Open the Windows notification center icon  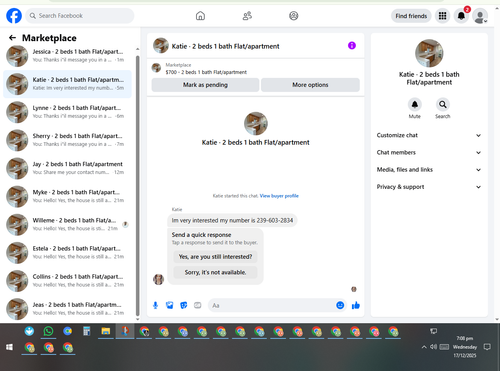[x=487, y=347]
